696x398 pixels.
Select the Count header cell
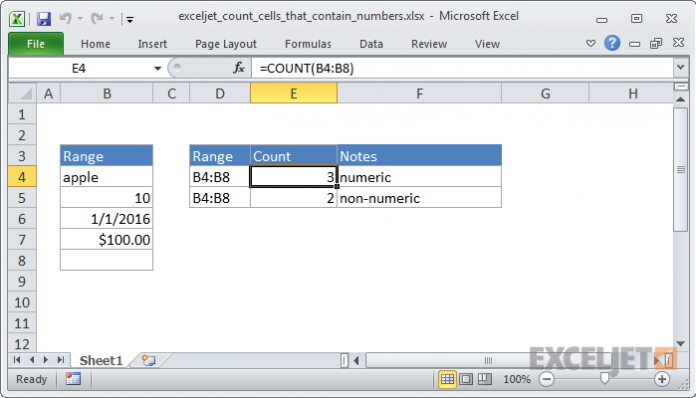[293, 156]
